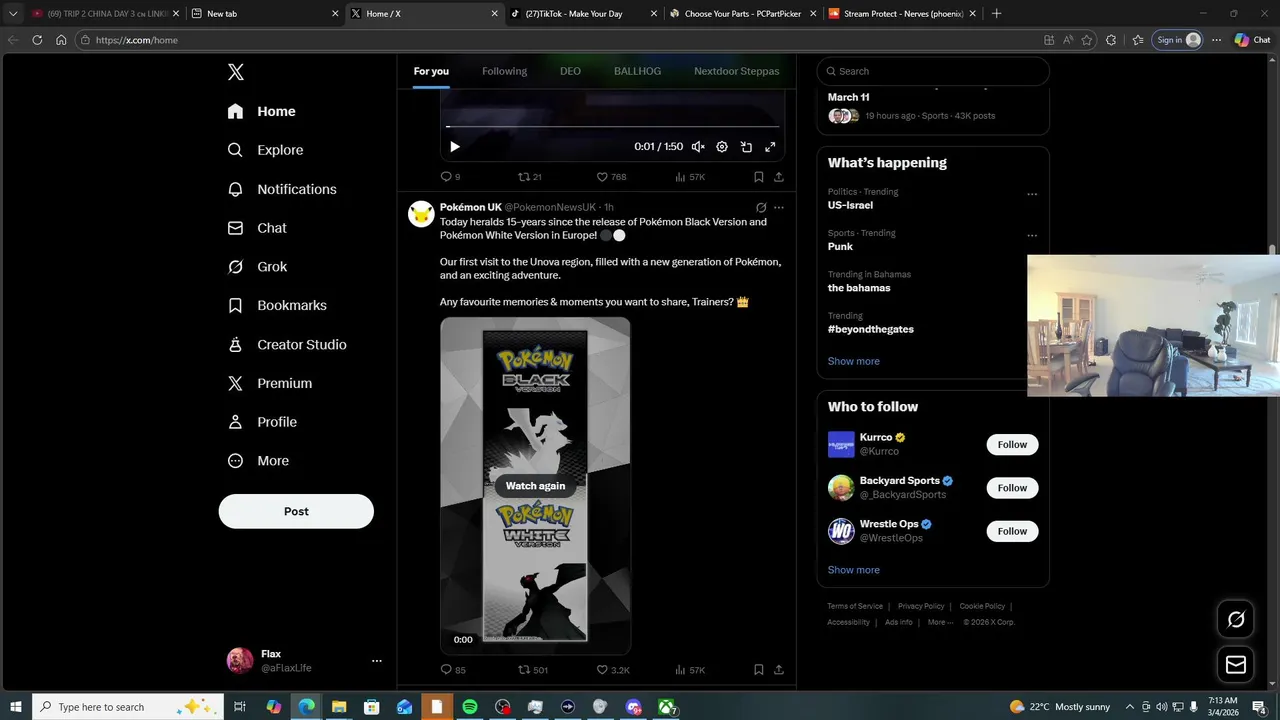Play the video at the top of the feed
Viewport: 1280px width, 720px height.
click(x=455, y=147)
